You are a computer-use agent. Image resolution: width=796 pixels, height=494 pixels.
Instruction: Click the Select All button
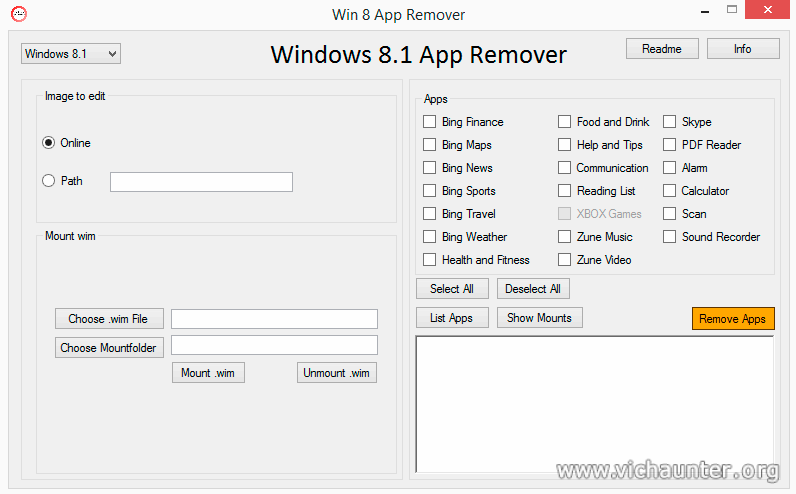(x=452, y=289)
